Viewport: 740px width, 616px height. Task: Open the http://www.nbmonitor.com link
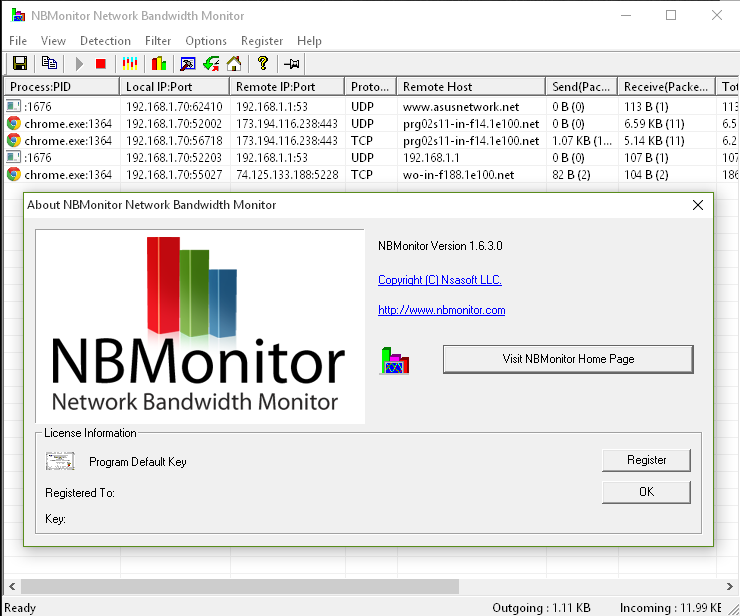click(441, 310)
